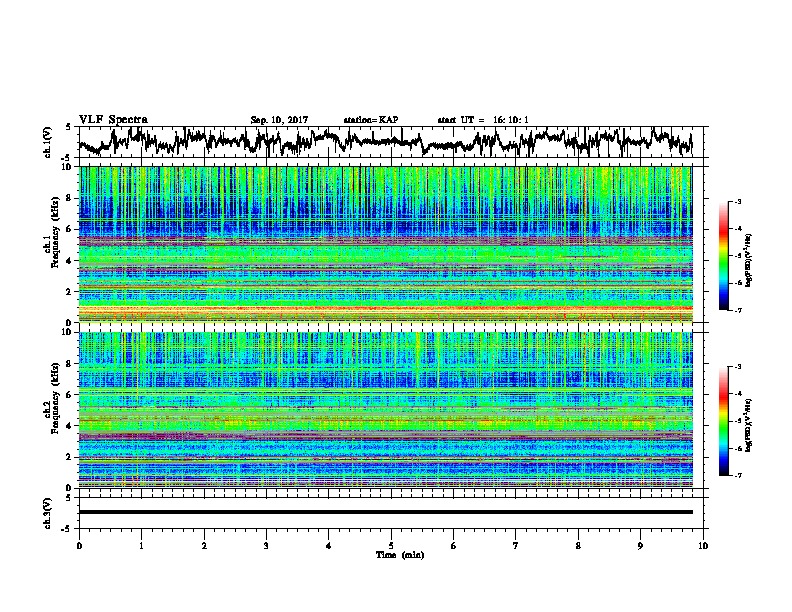This screenshot has width=792, height=612.
Task: Click the "8" kHz tick of ch.2 spectrogram
Action: (x=70, y=364)
